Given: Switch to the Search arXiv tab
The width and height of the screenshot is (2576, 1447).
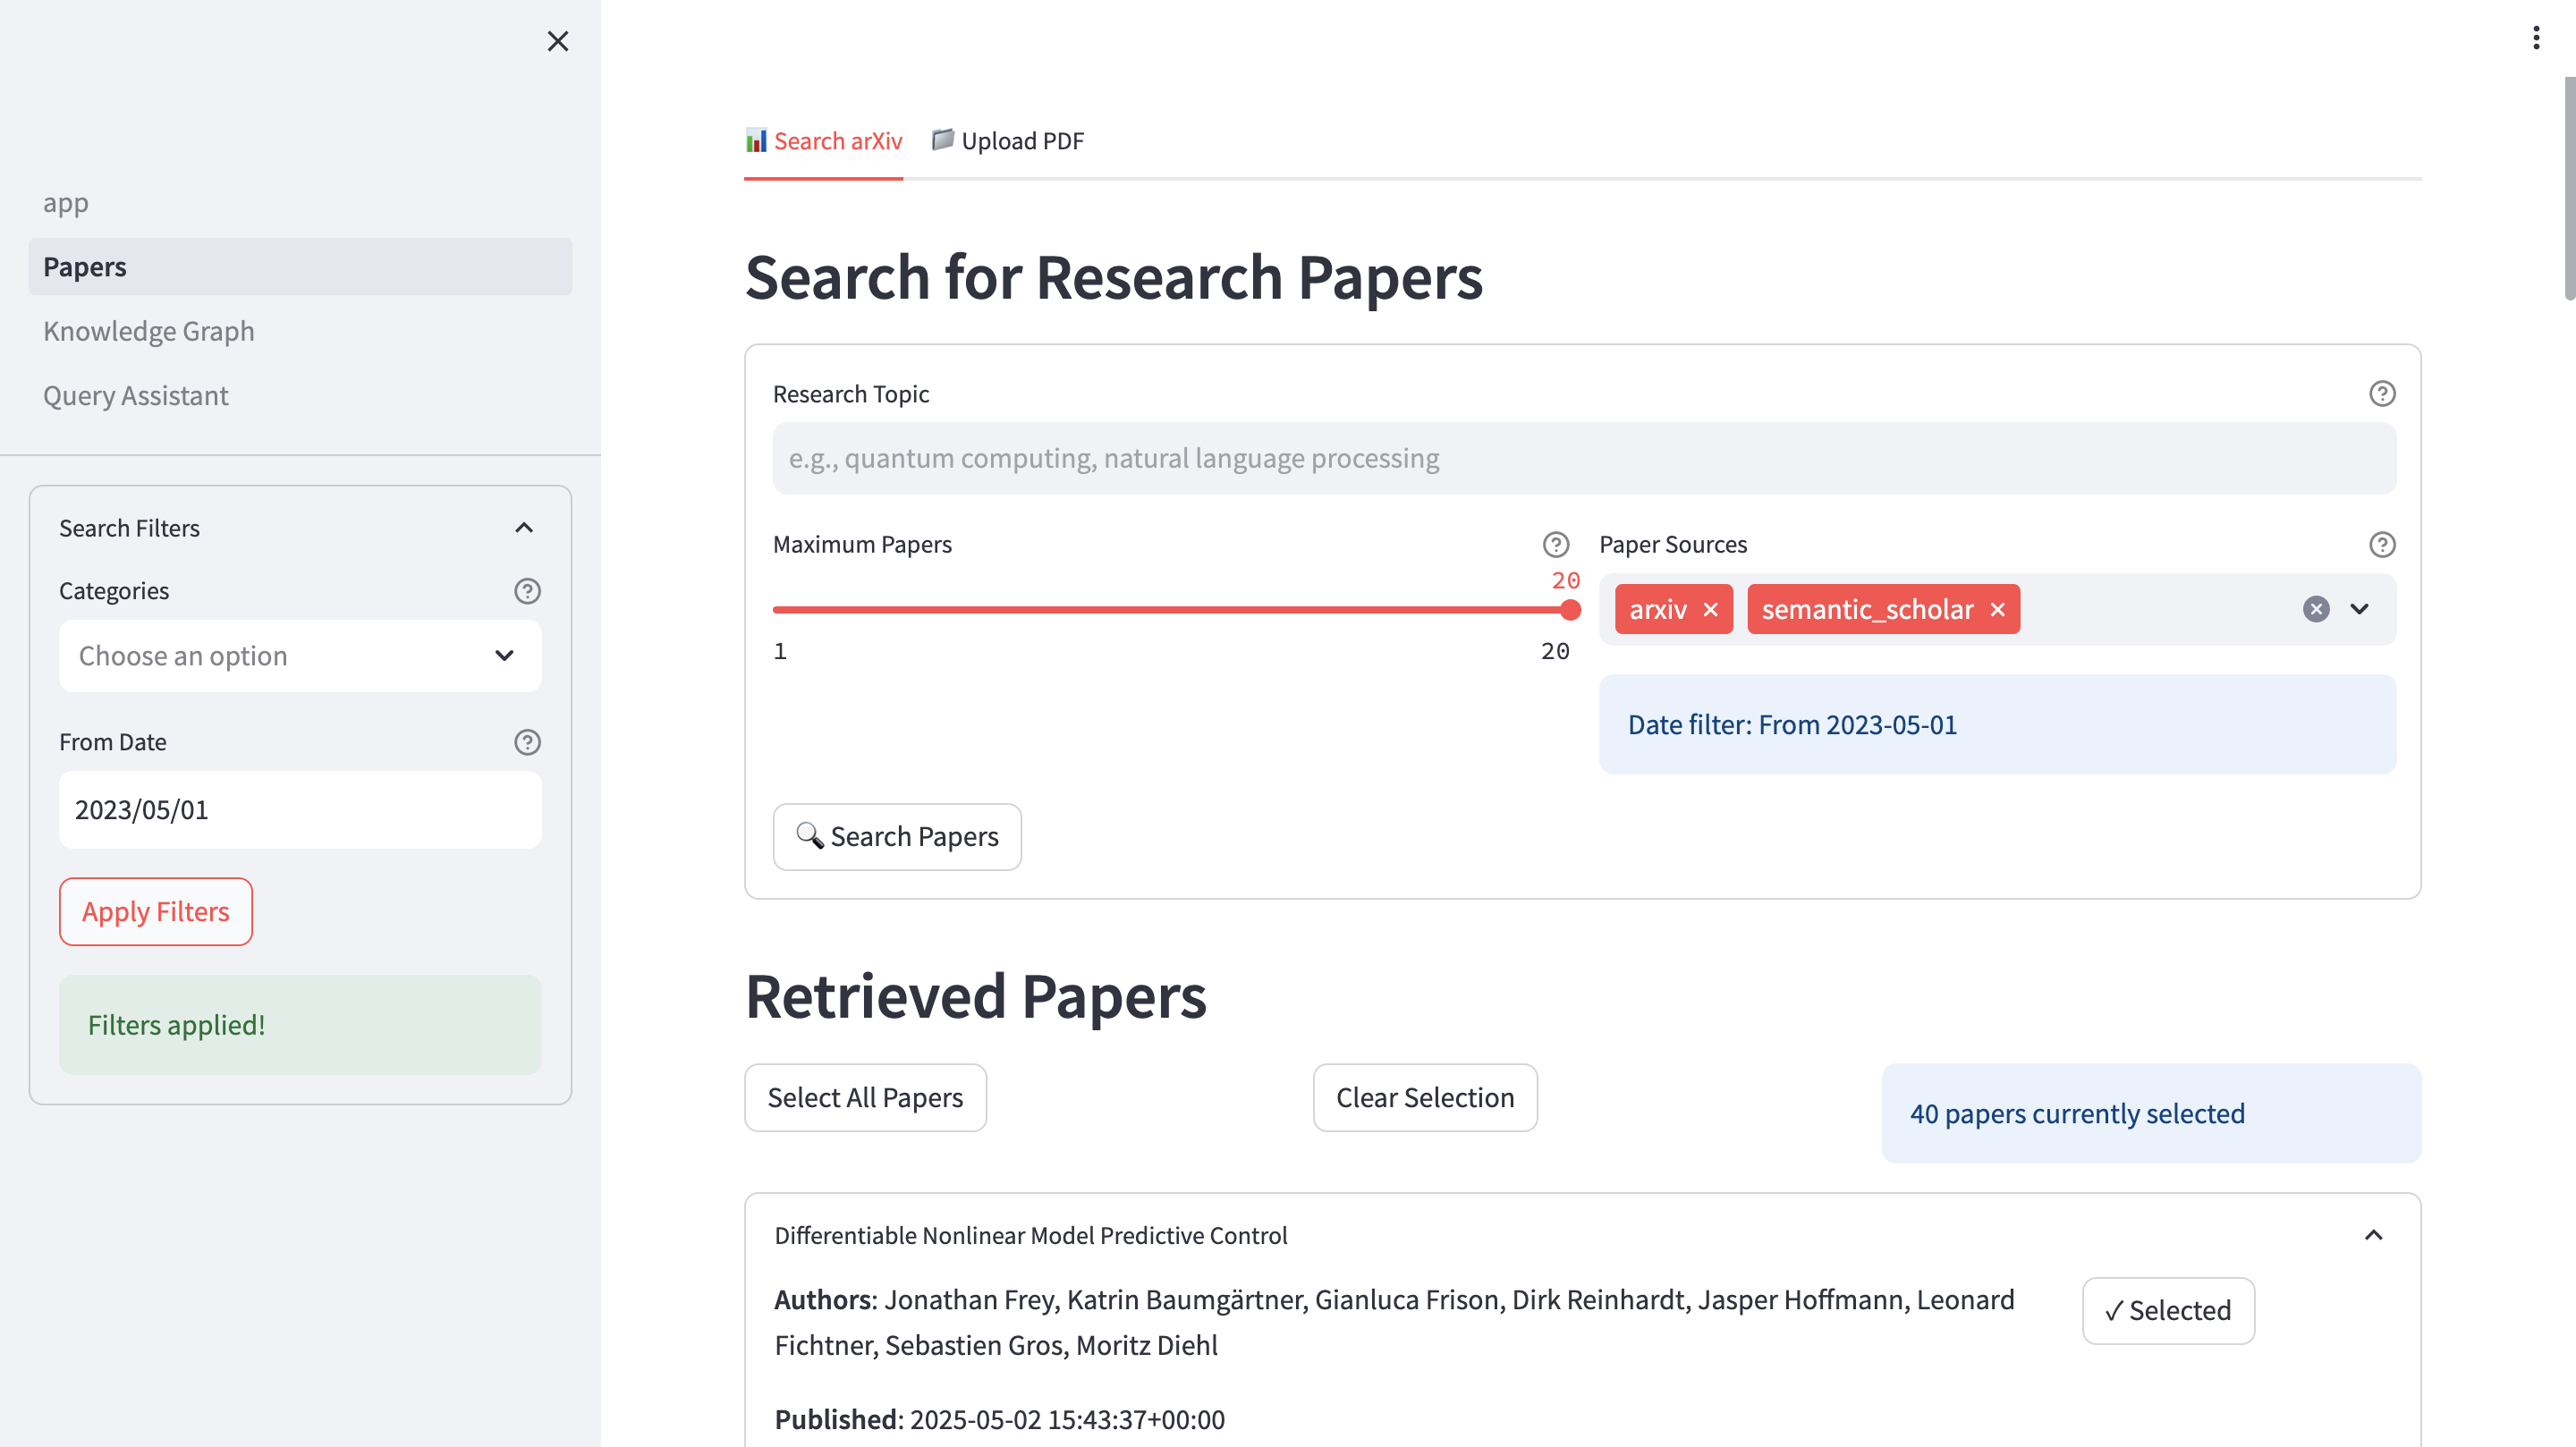Looking at the screenshot, I should click(823, 141).
